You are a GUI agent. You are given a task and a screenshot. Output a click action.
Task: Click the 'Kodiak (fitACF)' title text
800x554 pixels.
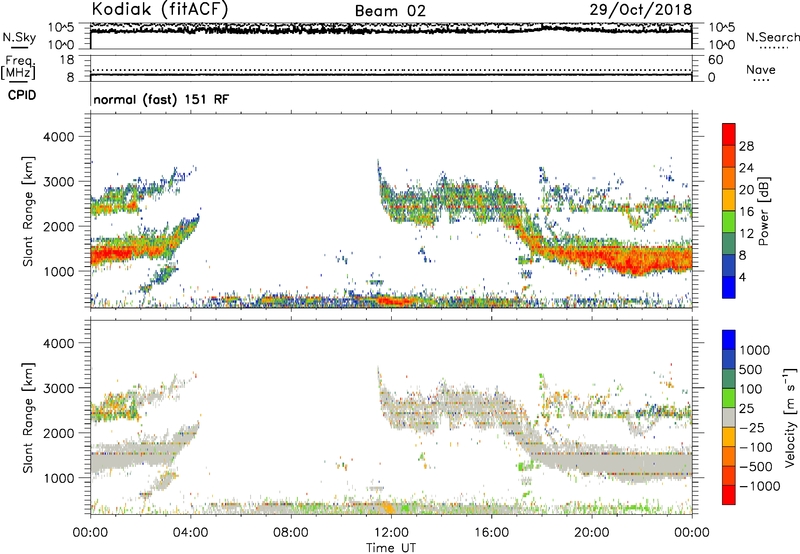click(x=160, y=10)
